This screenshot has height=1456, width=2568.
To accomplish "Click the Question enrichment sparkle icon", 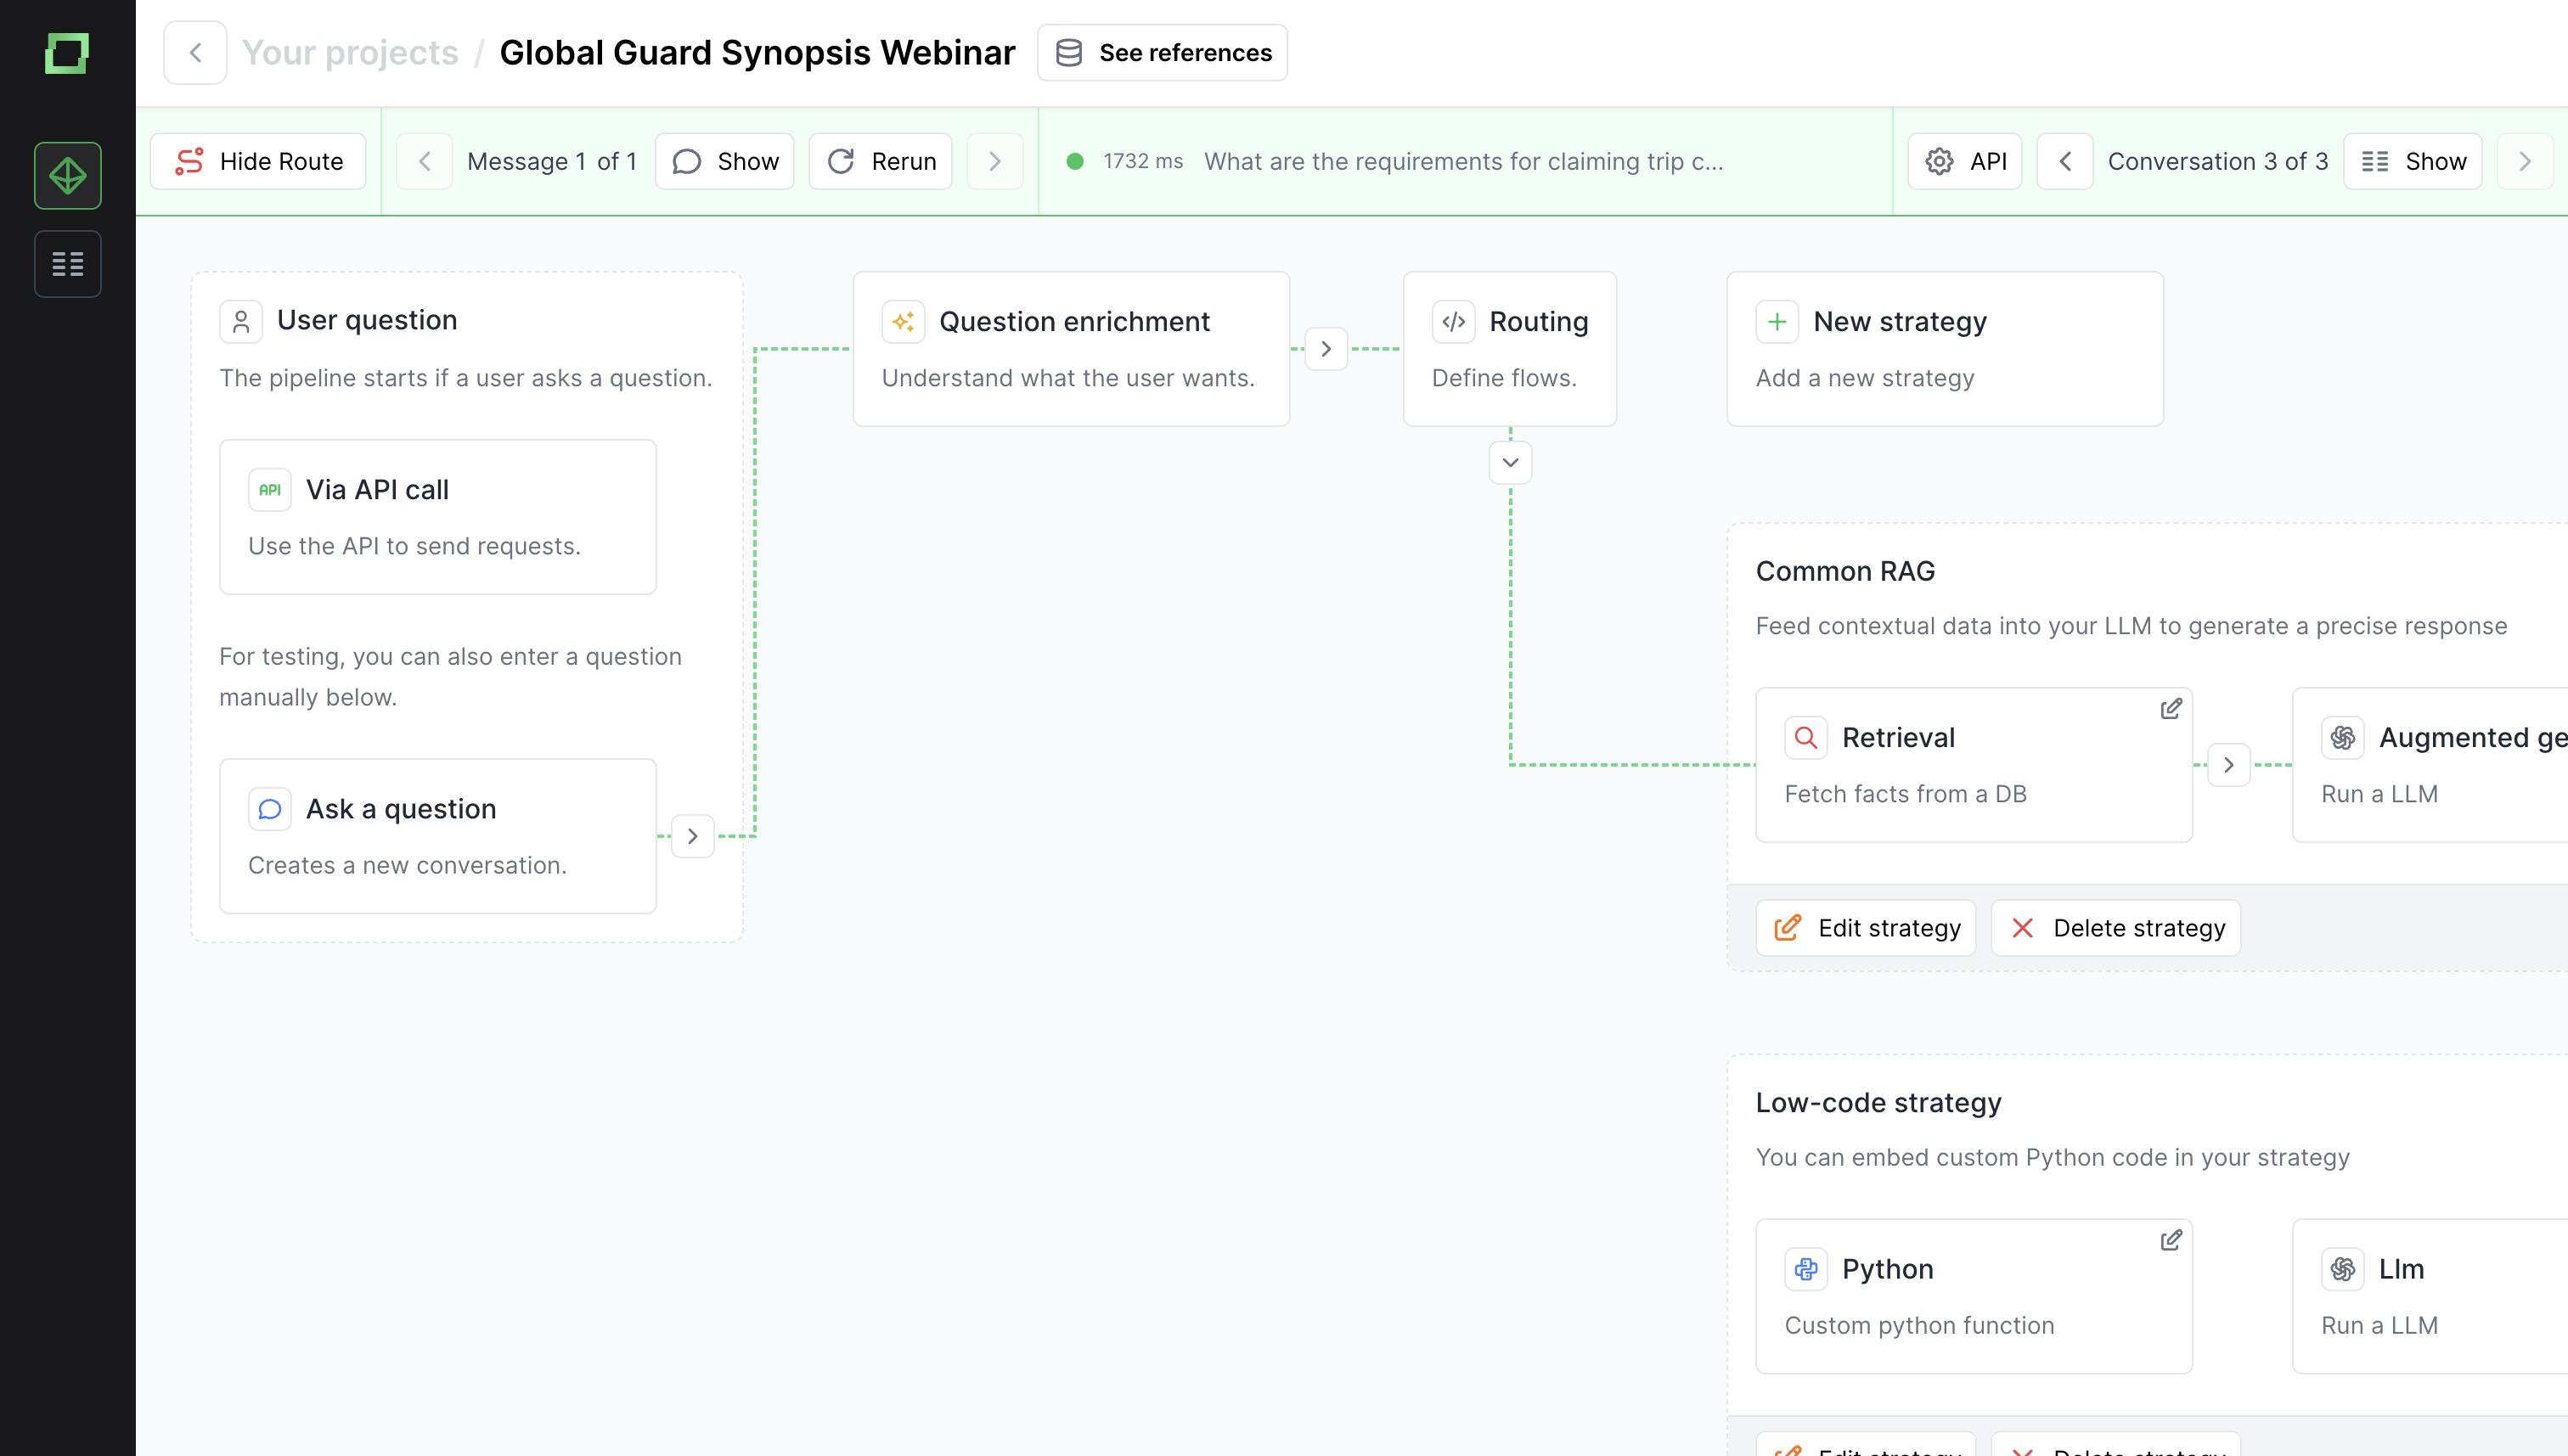I will pyautogui.click(x=903, y=322).
